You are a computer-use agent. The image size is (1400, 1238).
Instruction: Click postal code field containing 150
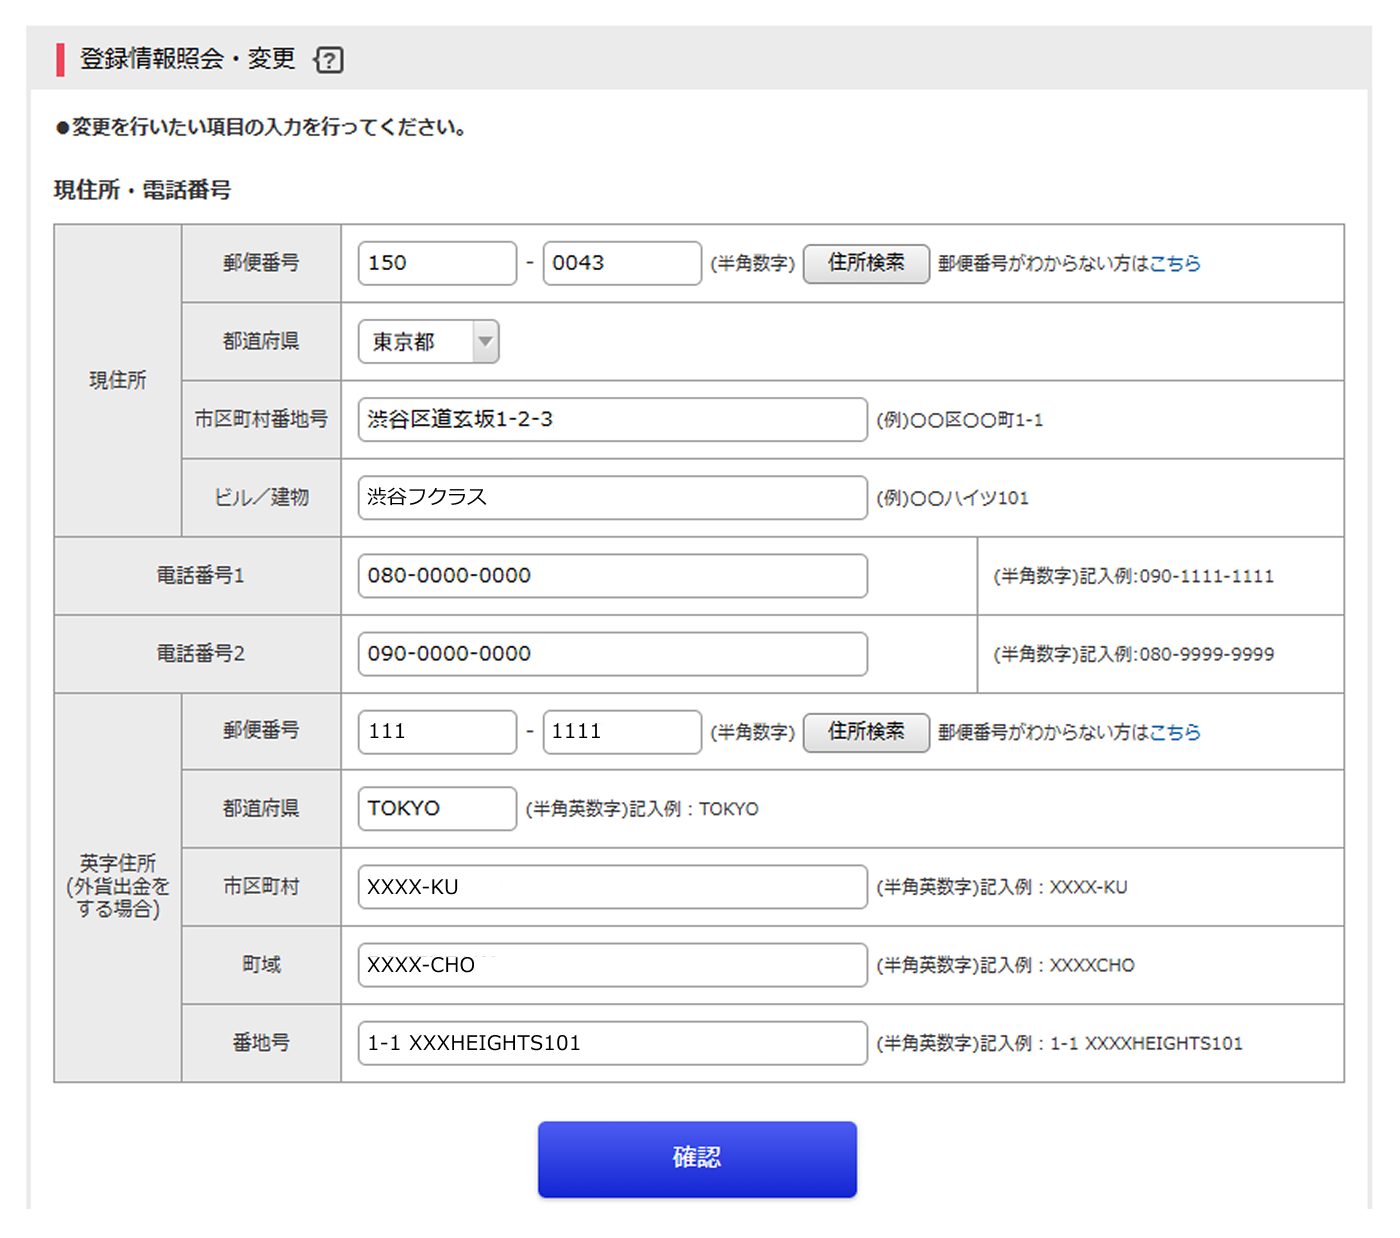coord(437,264)
